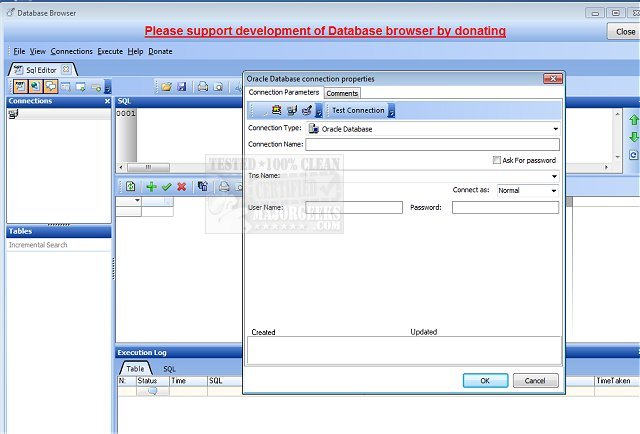This screenshot has width=640, height=434.
Task: Click the refresh data icon in grid toolbar
Action: coord(130,187)
